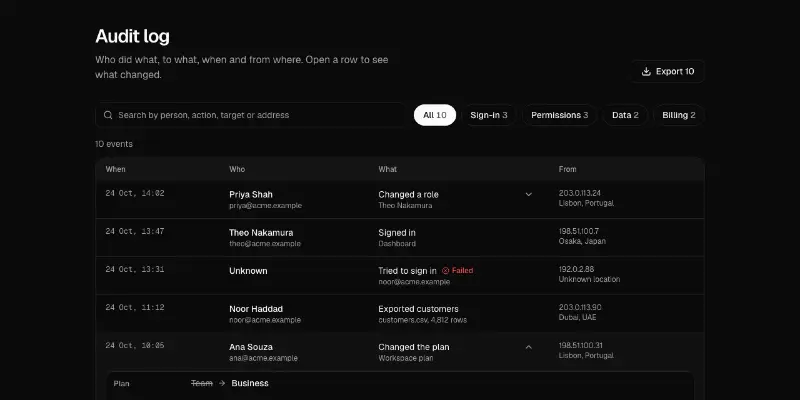This screenshot has width=800, height=400.
Task: Click the When column header
Action: [x=115, y=169]
